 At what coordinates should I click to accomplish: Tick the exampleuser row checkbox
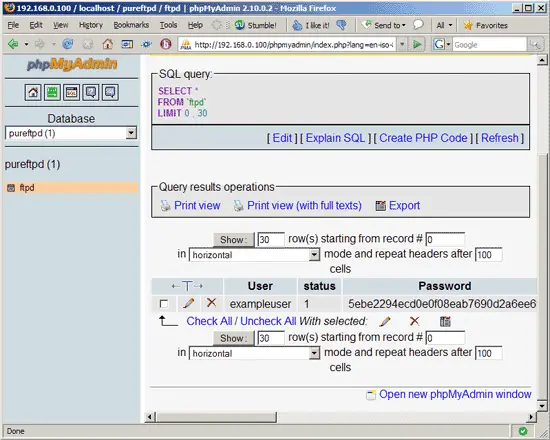tap(163, 304)
